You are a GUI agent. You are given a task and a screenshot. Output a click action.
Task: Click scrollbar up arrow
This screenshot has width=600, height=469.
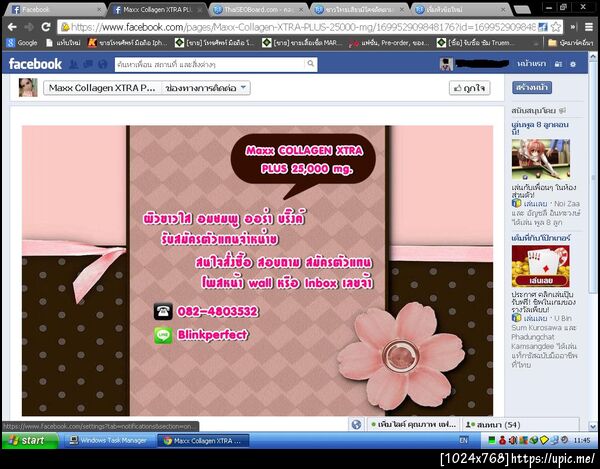click(x=593, y=57)
